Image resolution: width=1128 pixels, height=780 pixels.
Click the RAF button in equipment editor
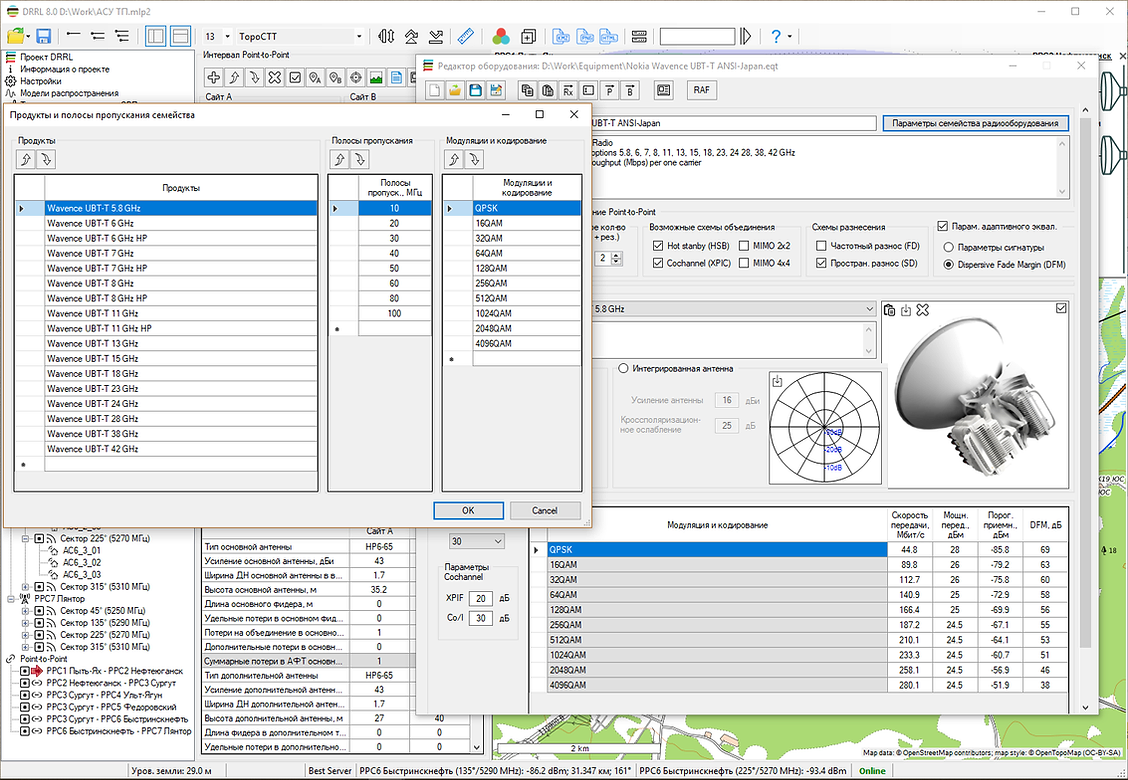coord(701,90)
